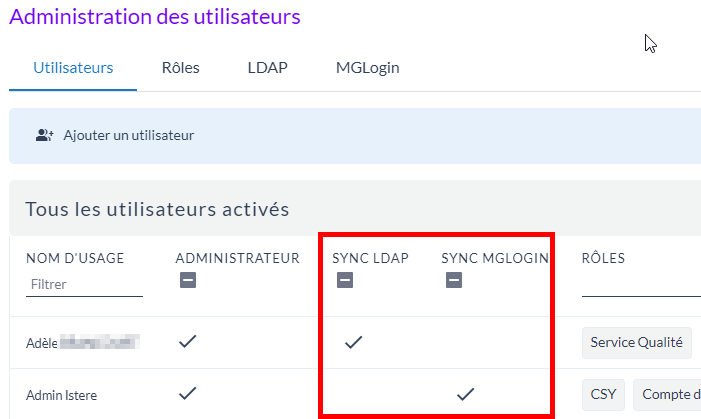The height and width of the screenshot is (419, 701).
Task: Click the Sync MGLogin column header
Action: pos(495,258)
